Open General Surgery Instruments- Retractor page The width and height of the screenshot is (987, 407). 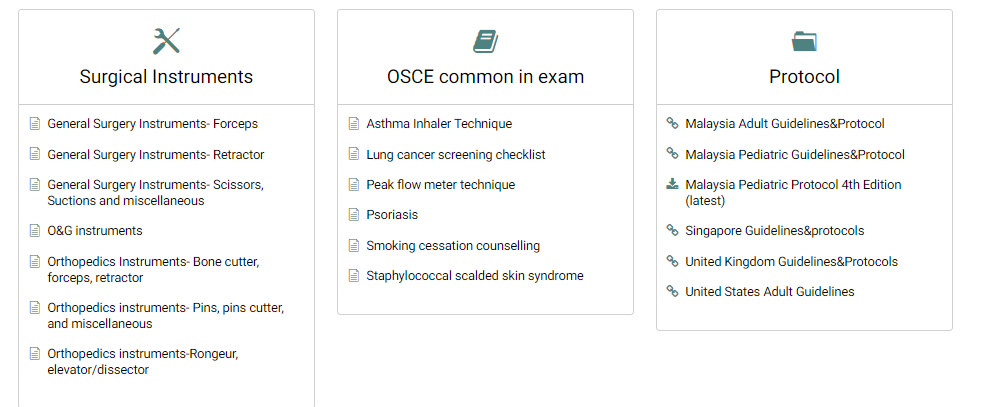coord(156,155)
